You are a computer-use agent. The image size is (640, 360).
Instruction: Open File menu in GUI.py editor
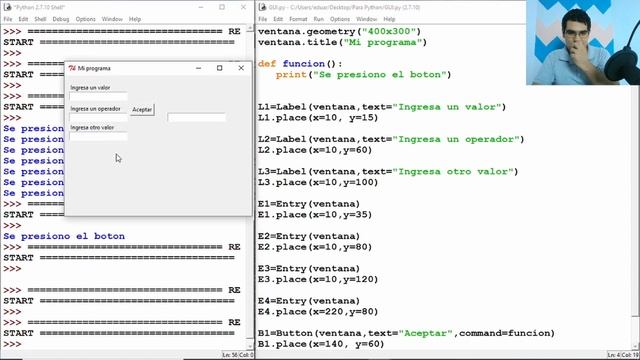262,19
